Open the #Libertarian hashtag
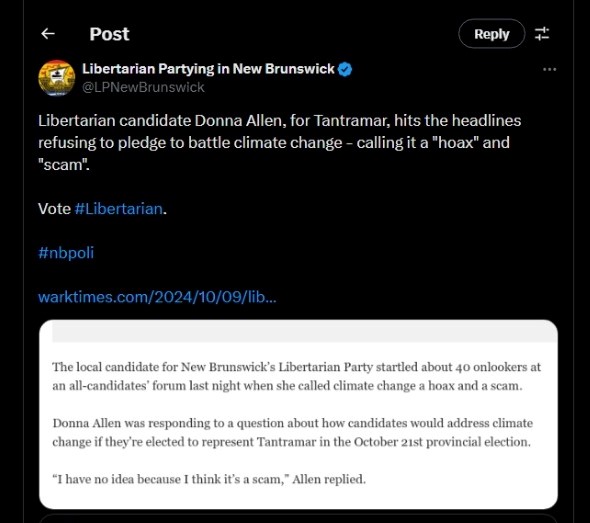The image size is (590, 523). 119,209
